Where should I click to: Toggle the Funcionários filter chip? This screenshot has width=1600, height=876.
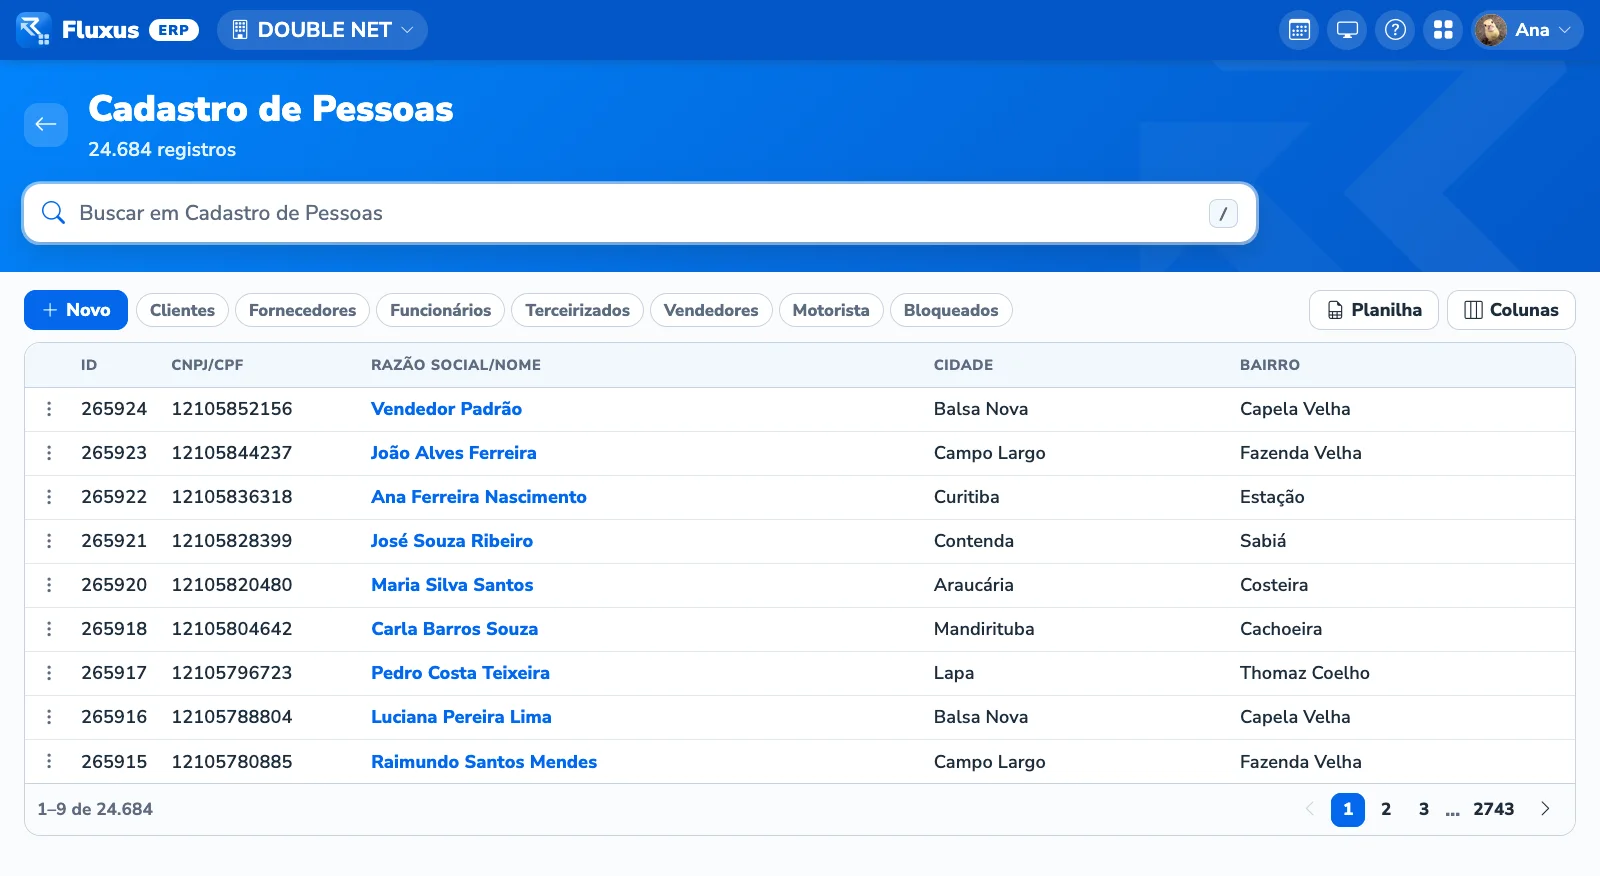[440, 310]
